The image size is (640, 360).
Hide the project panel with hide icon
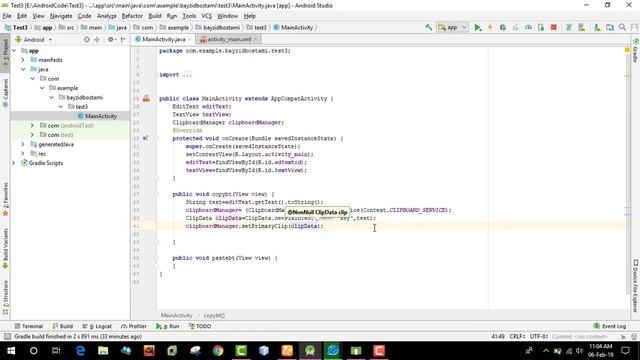click(x=123, y=40)
